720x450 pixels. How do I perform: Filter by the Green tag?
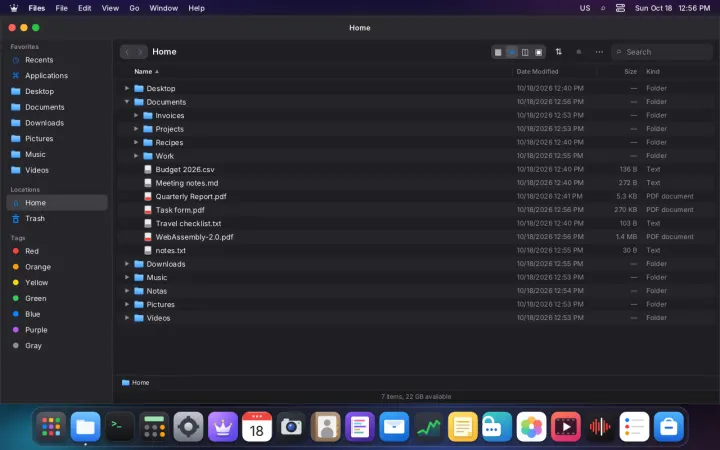pos(57,298)
